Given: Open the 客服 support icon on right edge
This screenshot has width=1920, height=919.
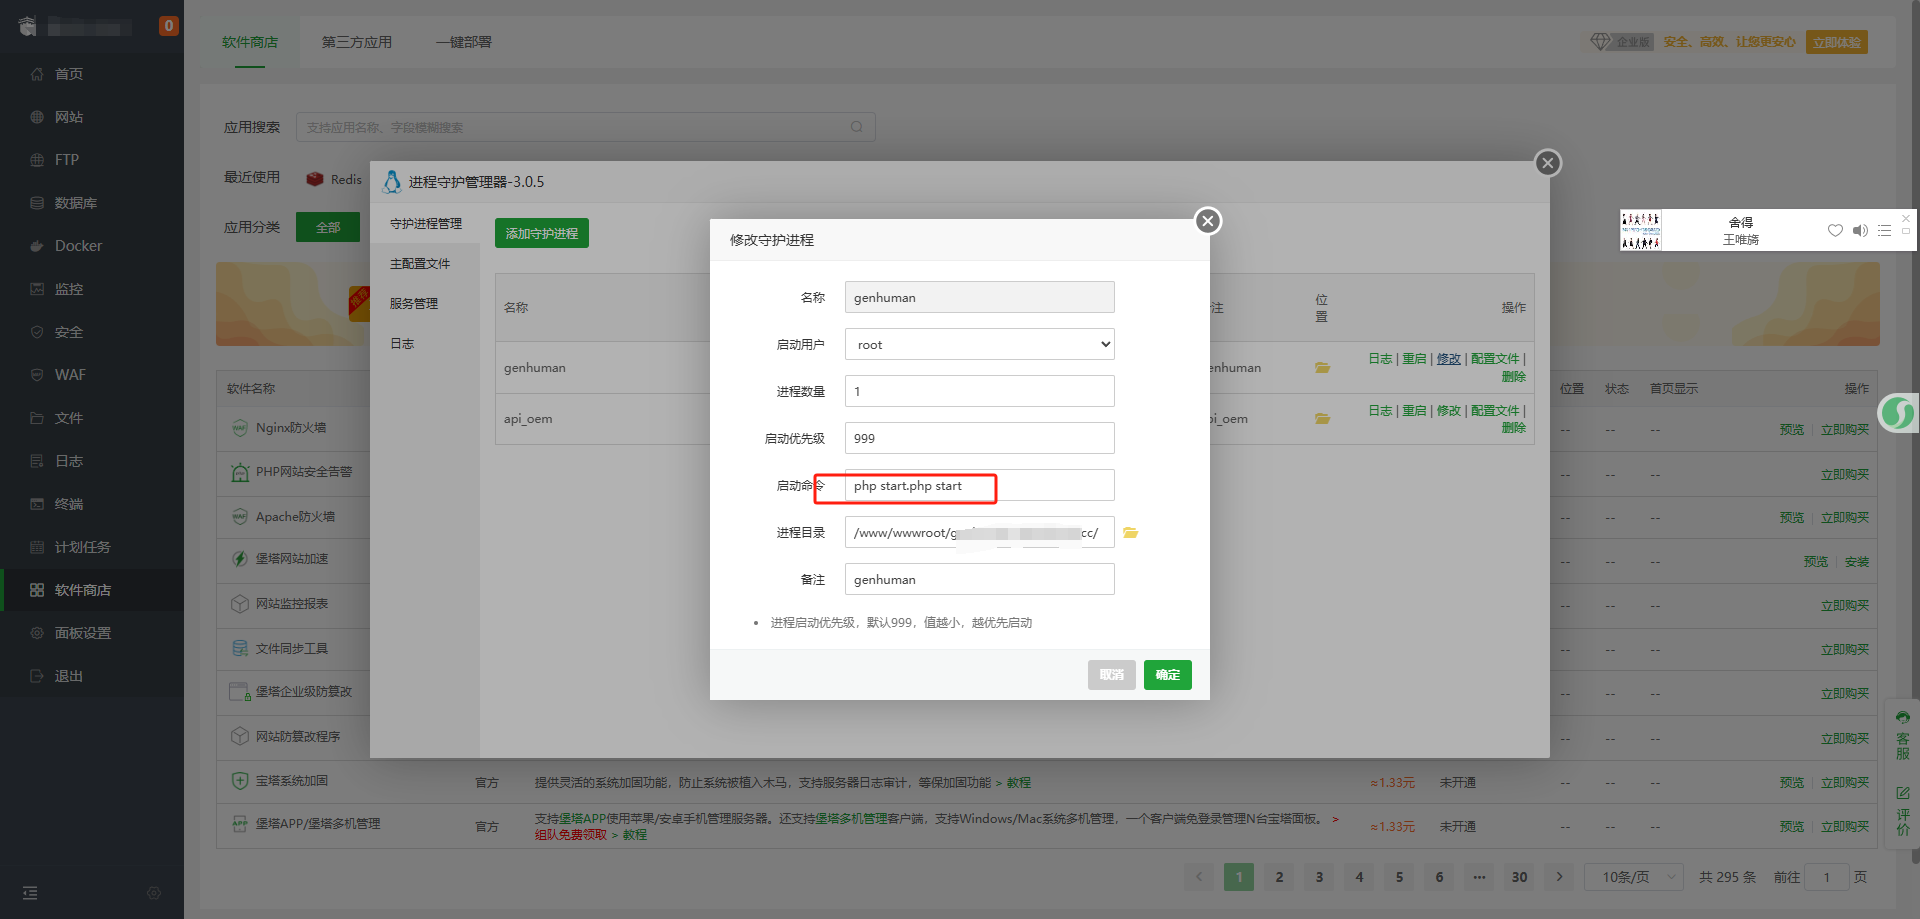Looking at the screenshot, I should pyautogui.click(x=1902, y=736).
